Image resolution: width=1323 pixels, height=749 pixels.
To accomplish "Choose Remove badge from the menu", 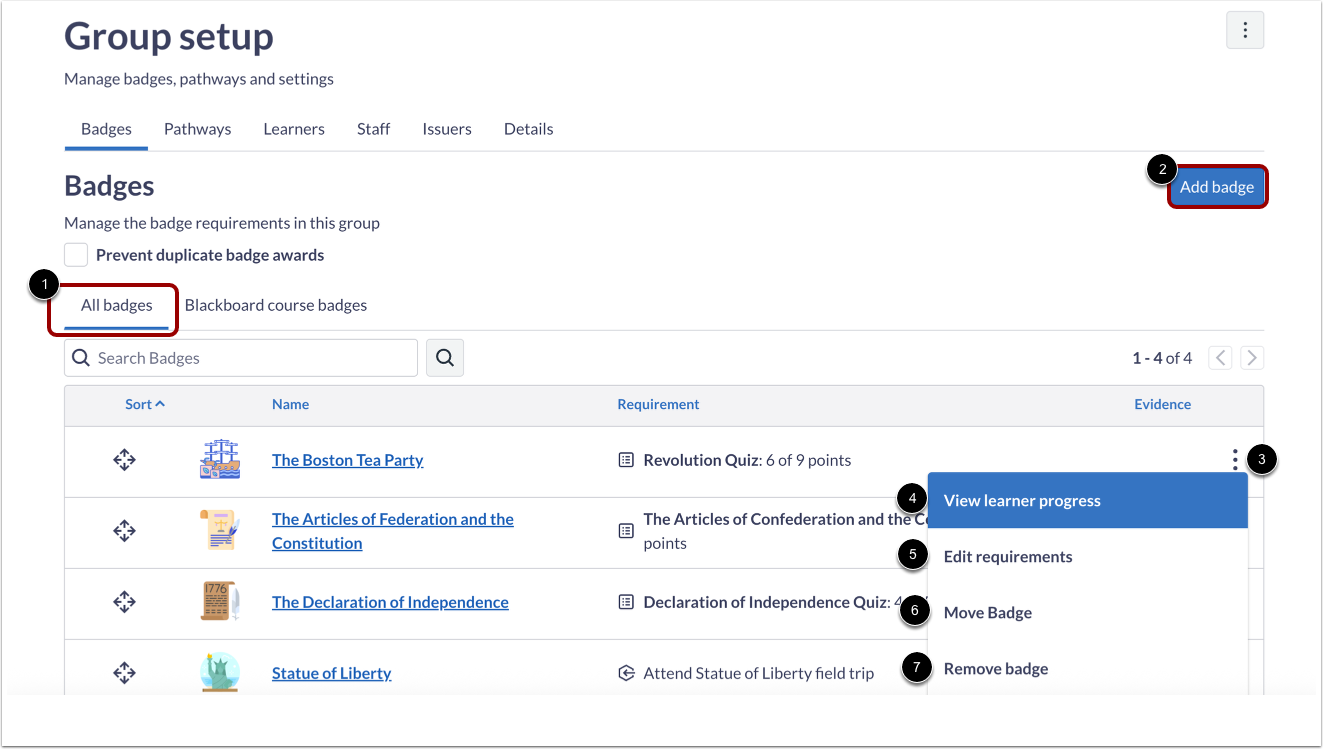I will (1088, 669).
